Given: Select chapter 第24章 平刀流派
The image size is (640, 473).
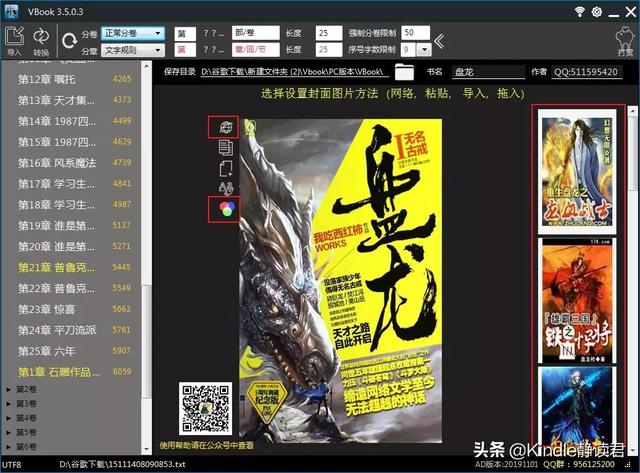Looking at the screenshot, I should pos(73,330).
